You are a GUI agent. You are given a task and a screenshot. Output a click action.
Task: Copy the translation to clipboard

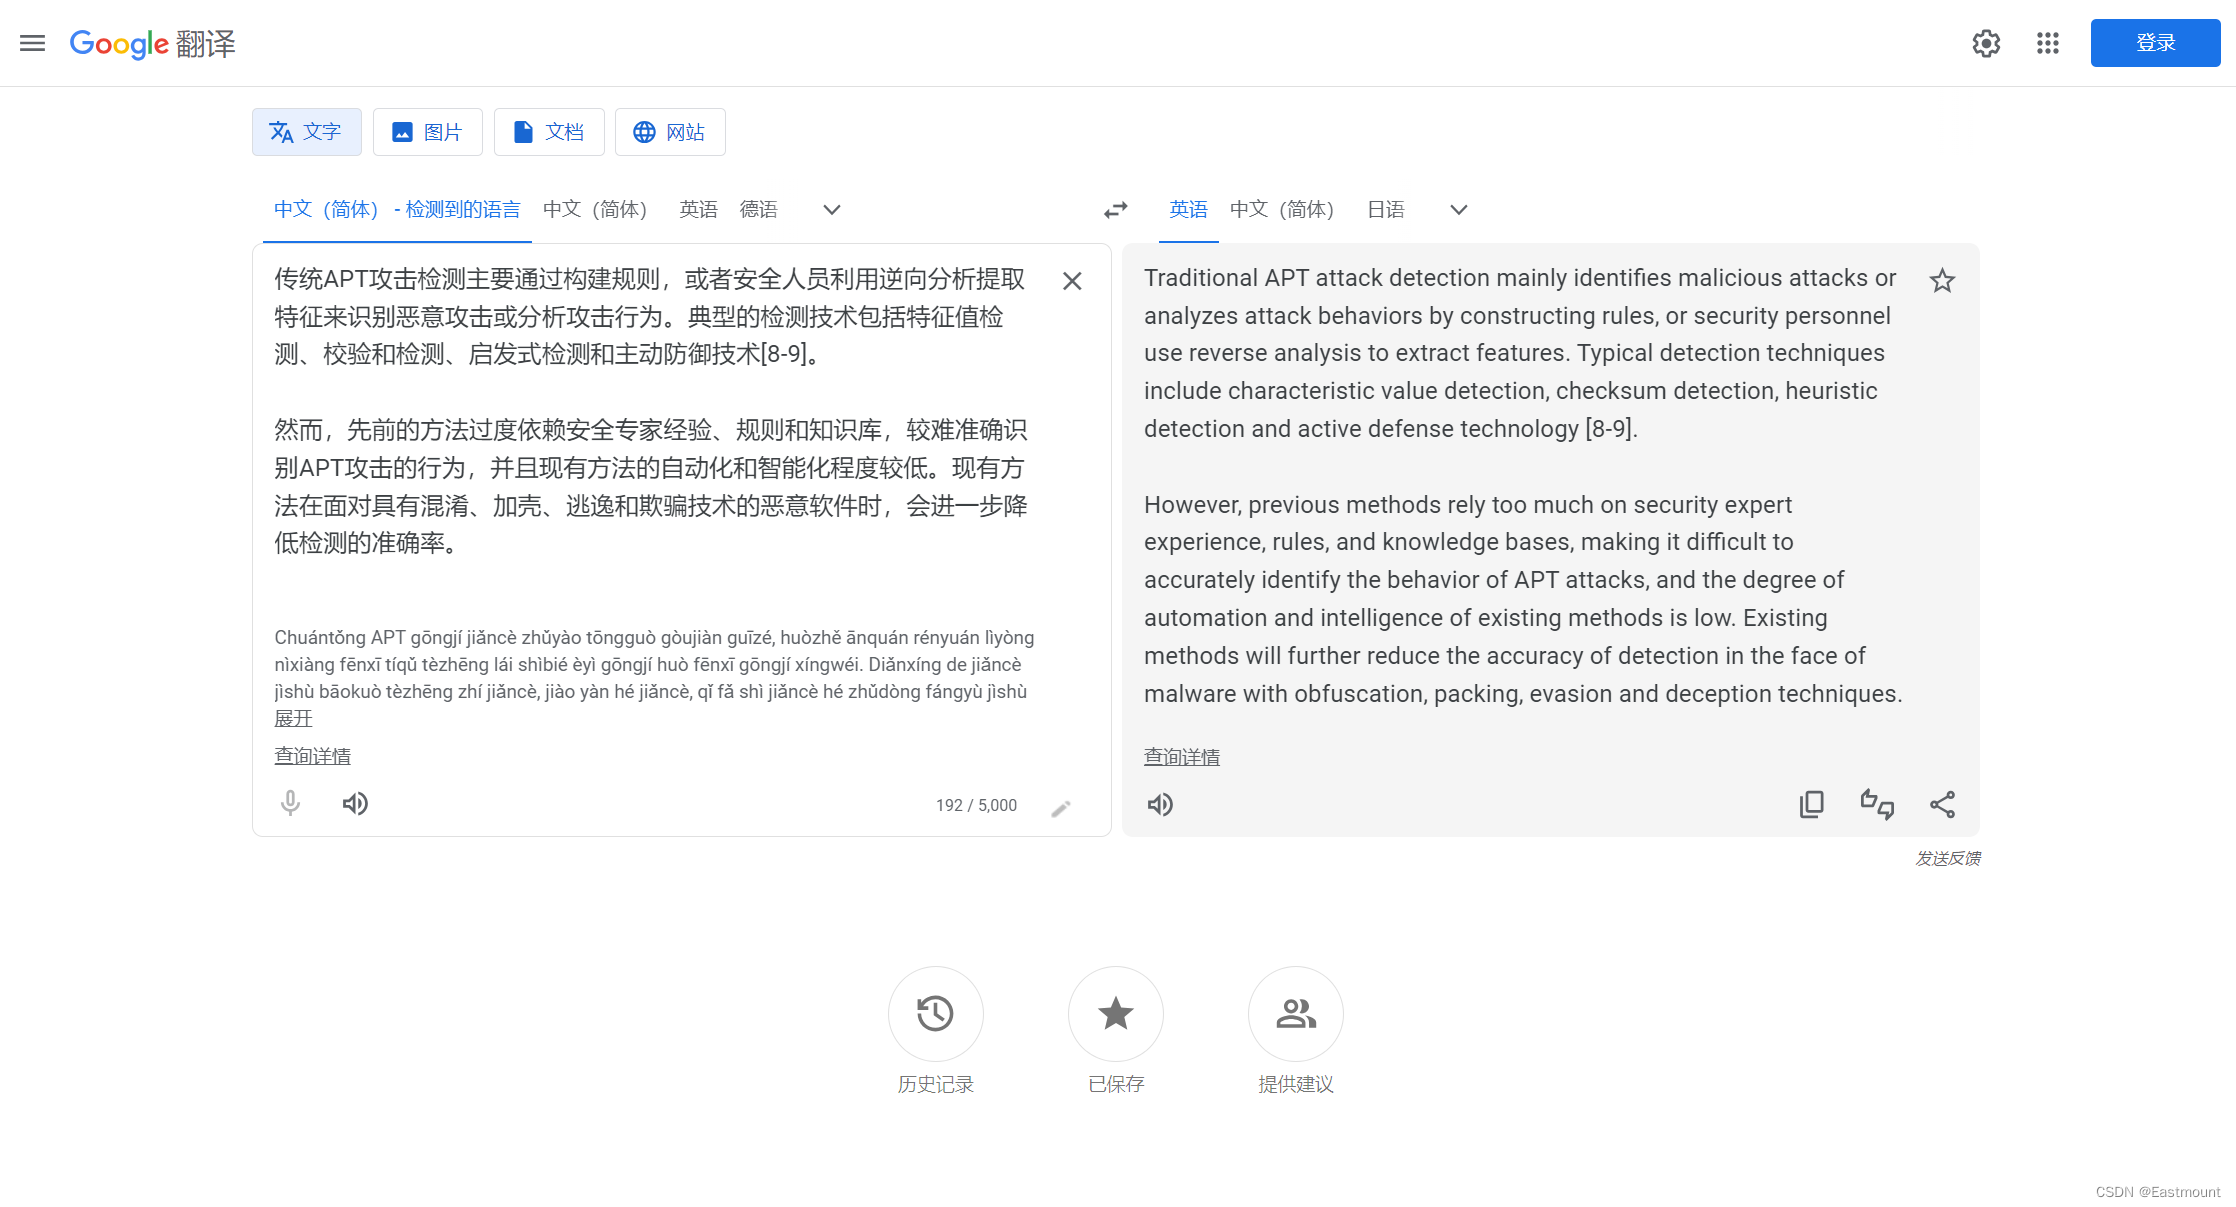coord(1811,804)
